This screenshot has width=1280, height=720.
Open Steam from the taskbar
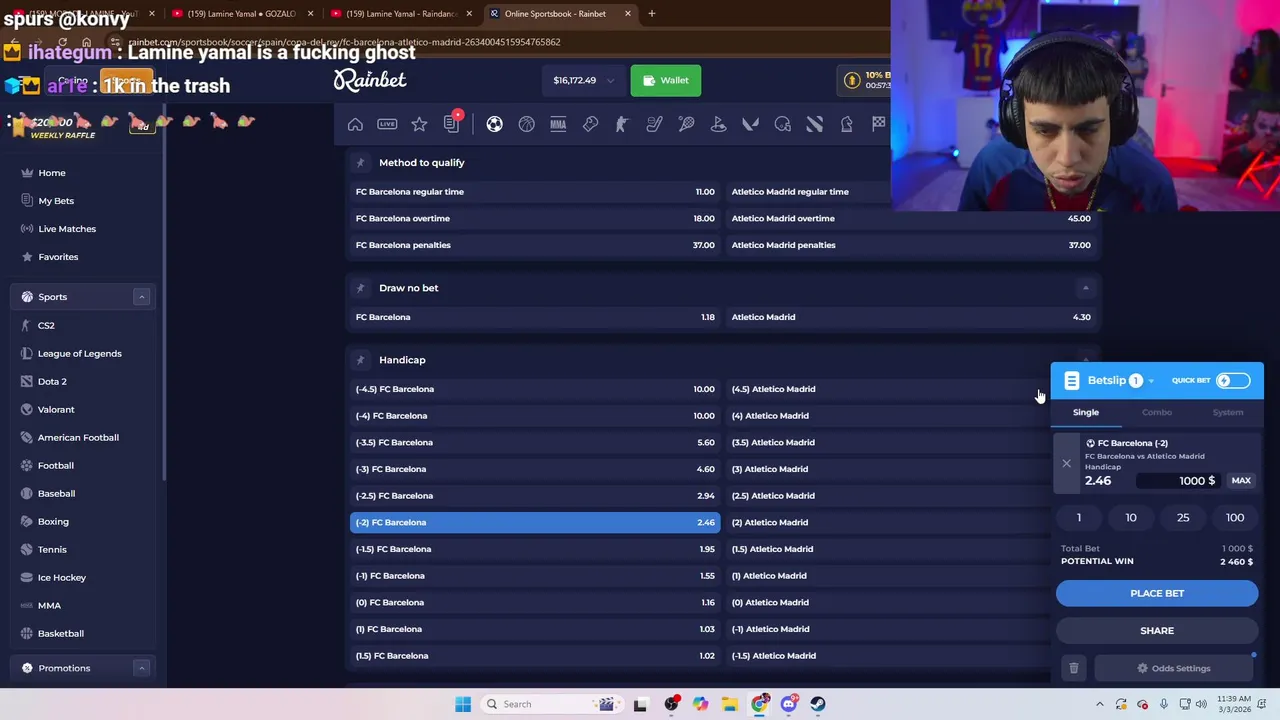click(818, 704)
